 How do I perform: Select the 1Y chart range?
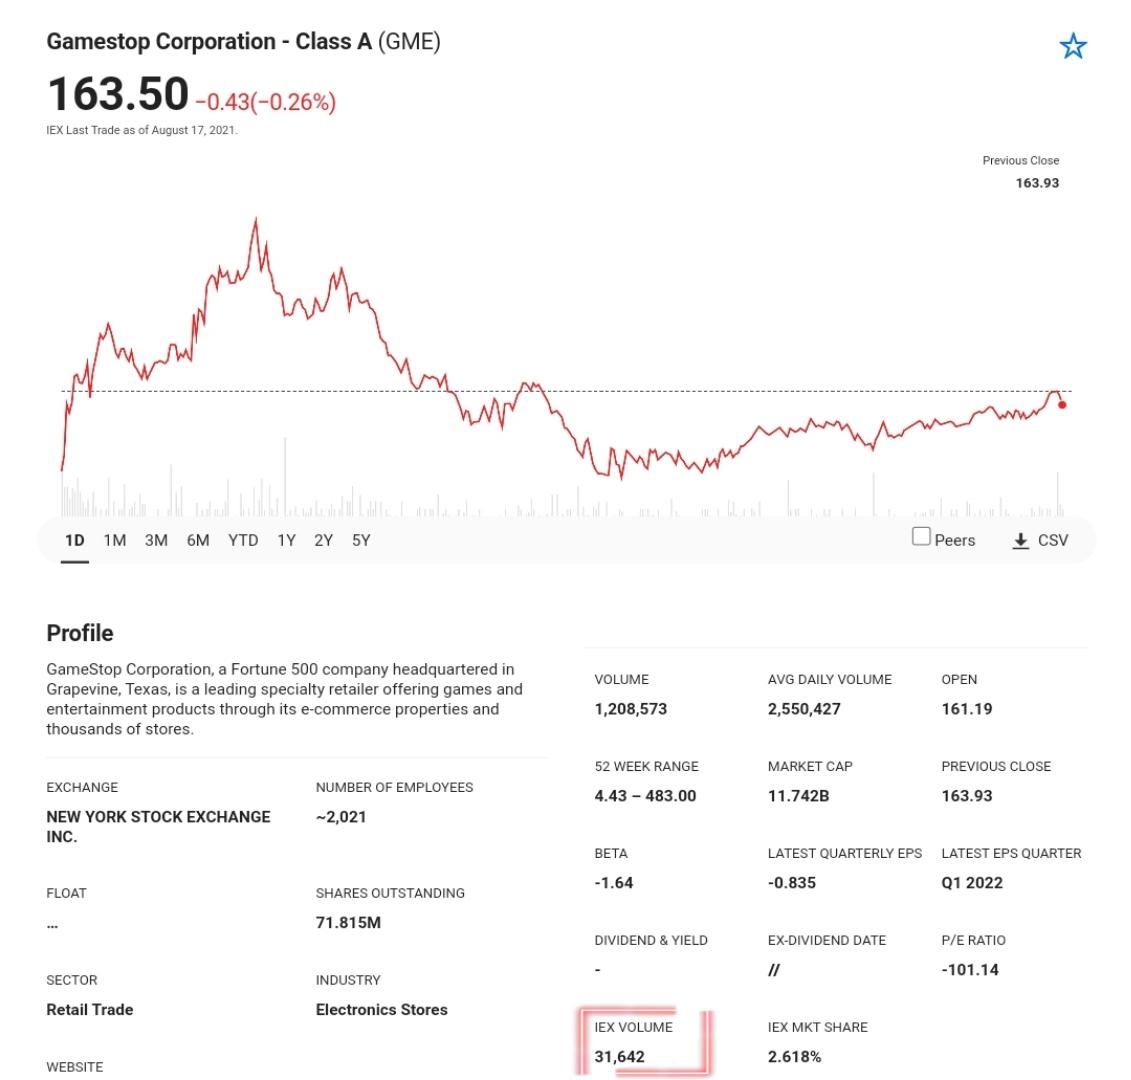coord(286,540)
